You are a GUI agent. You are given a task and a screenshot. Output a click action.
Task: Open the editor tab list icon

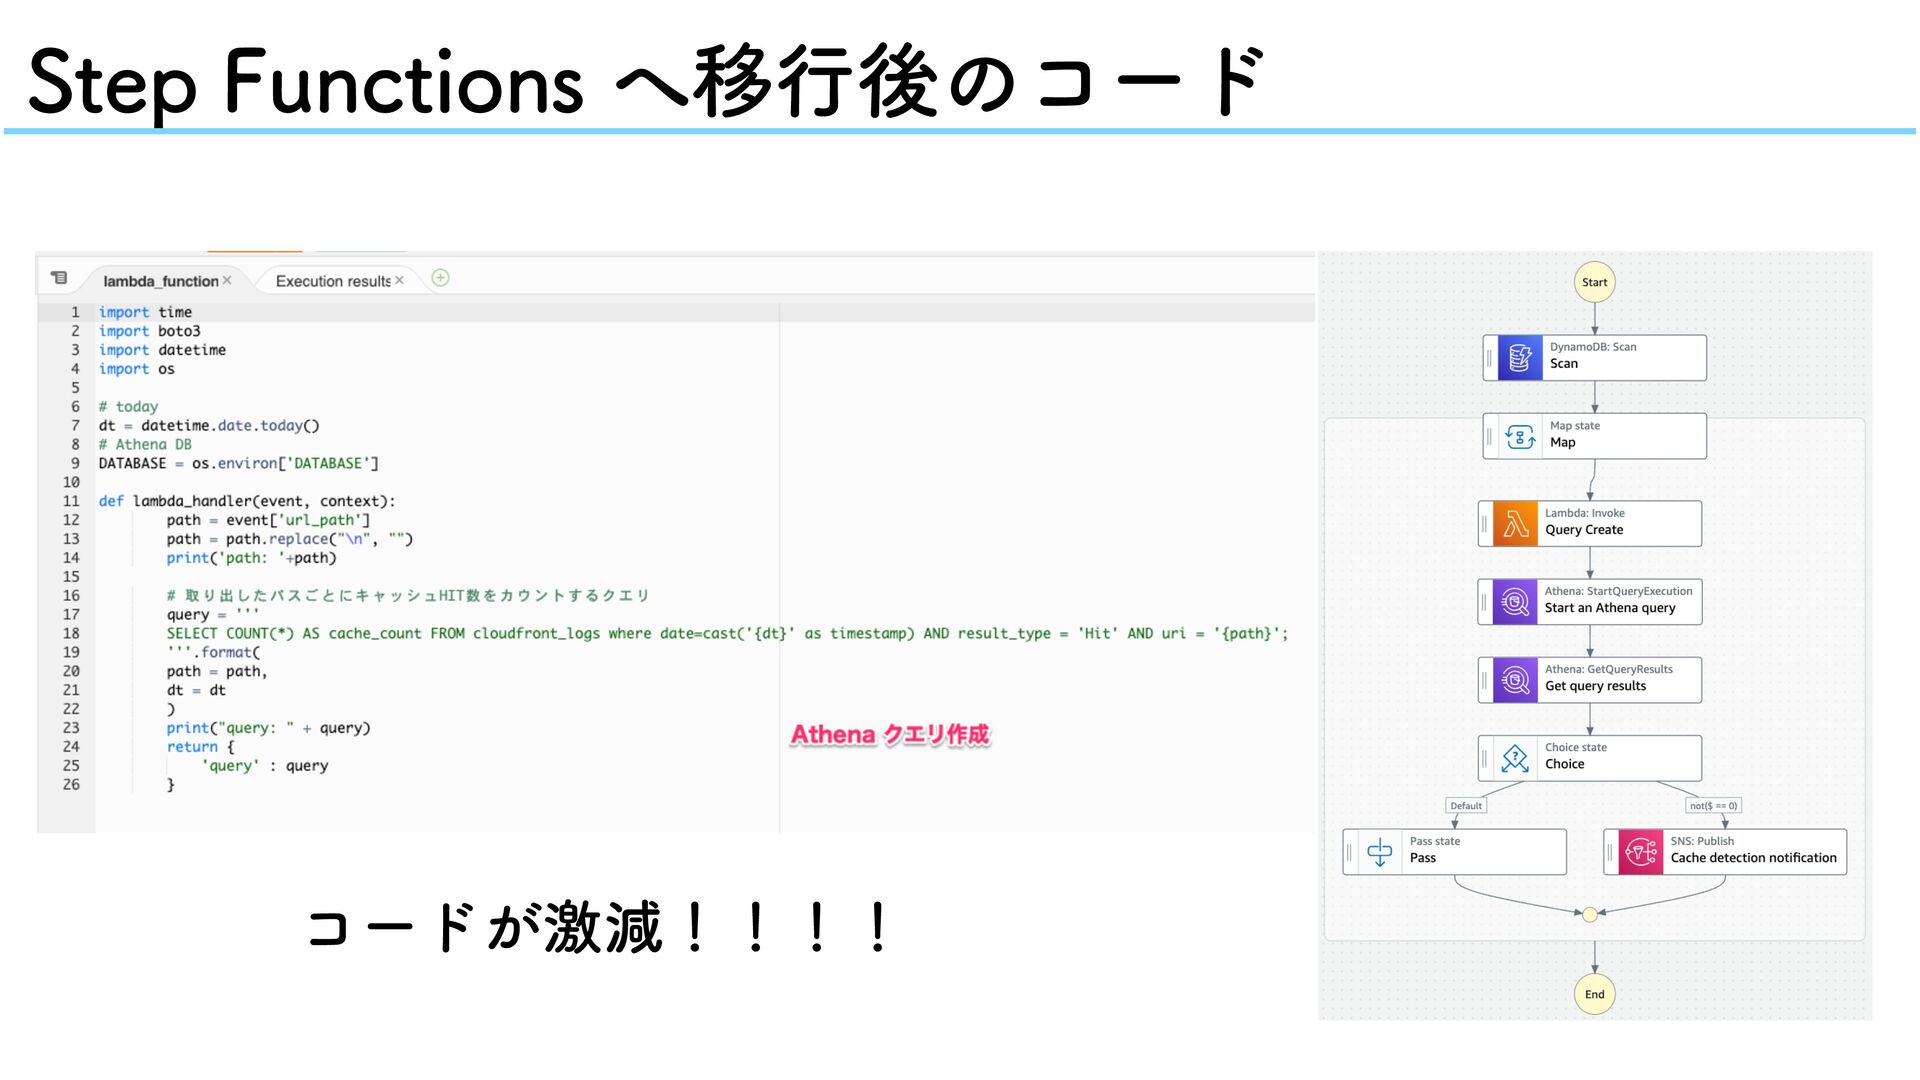coord(59,278)
